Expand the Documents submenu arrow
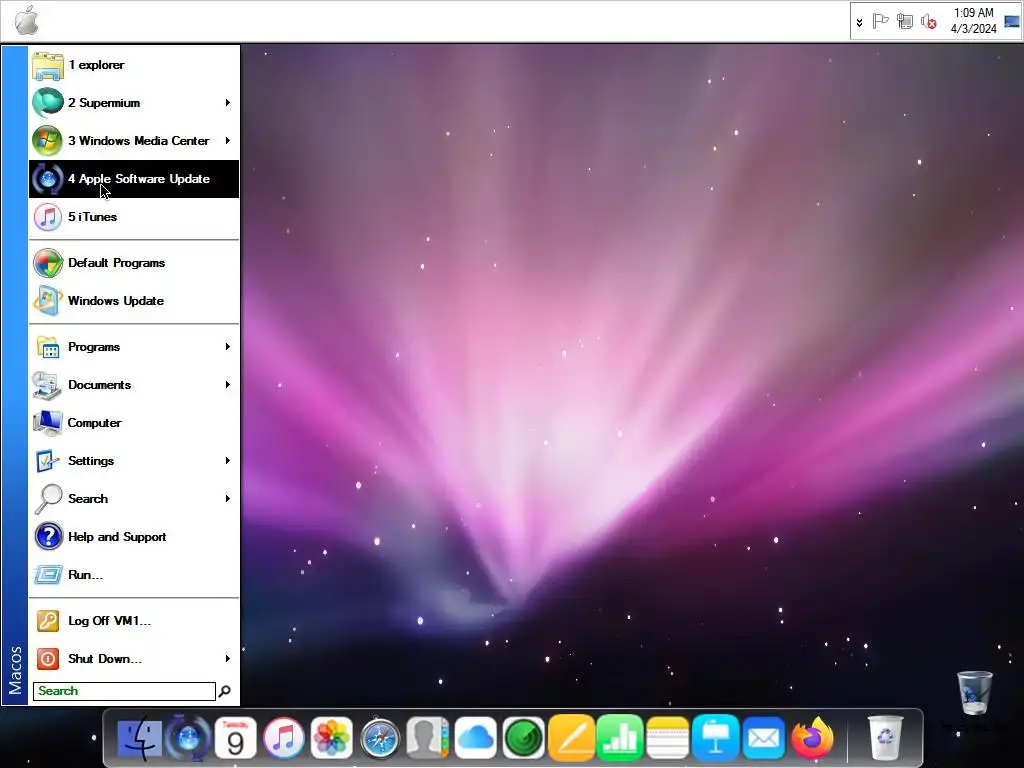This screenshot has height=768, width=1024. (x=227, y=385)
